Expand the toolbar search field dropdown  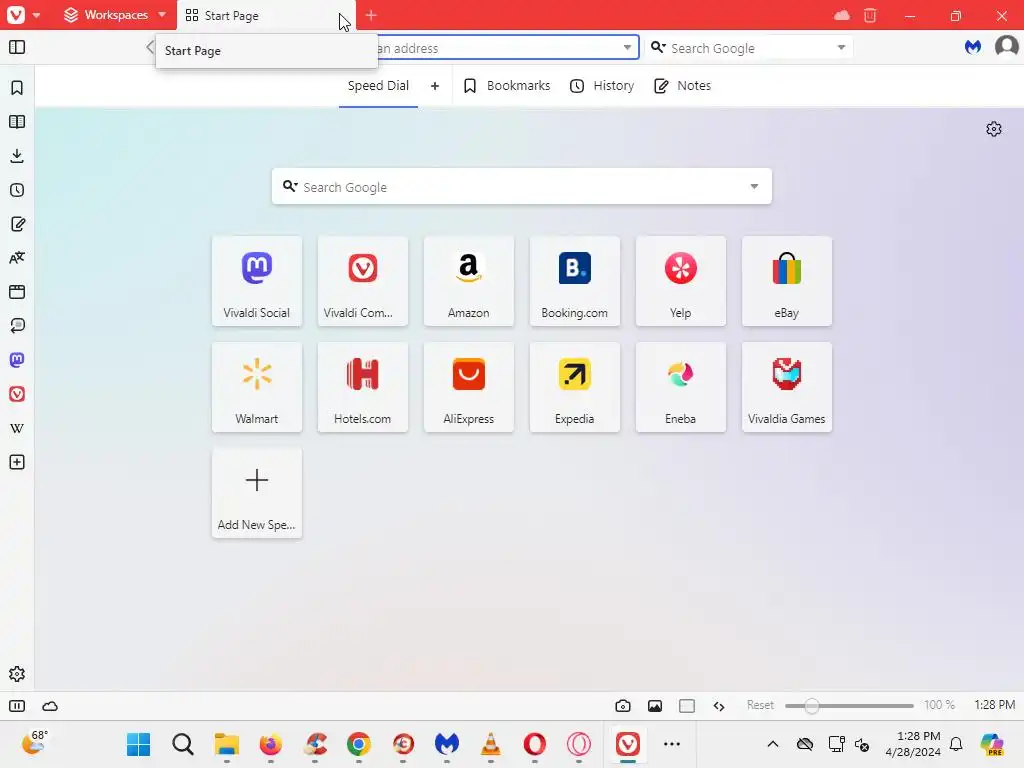pyautogui.click(x=841, y=47)
